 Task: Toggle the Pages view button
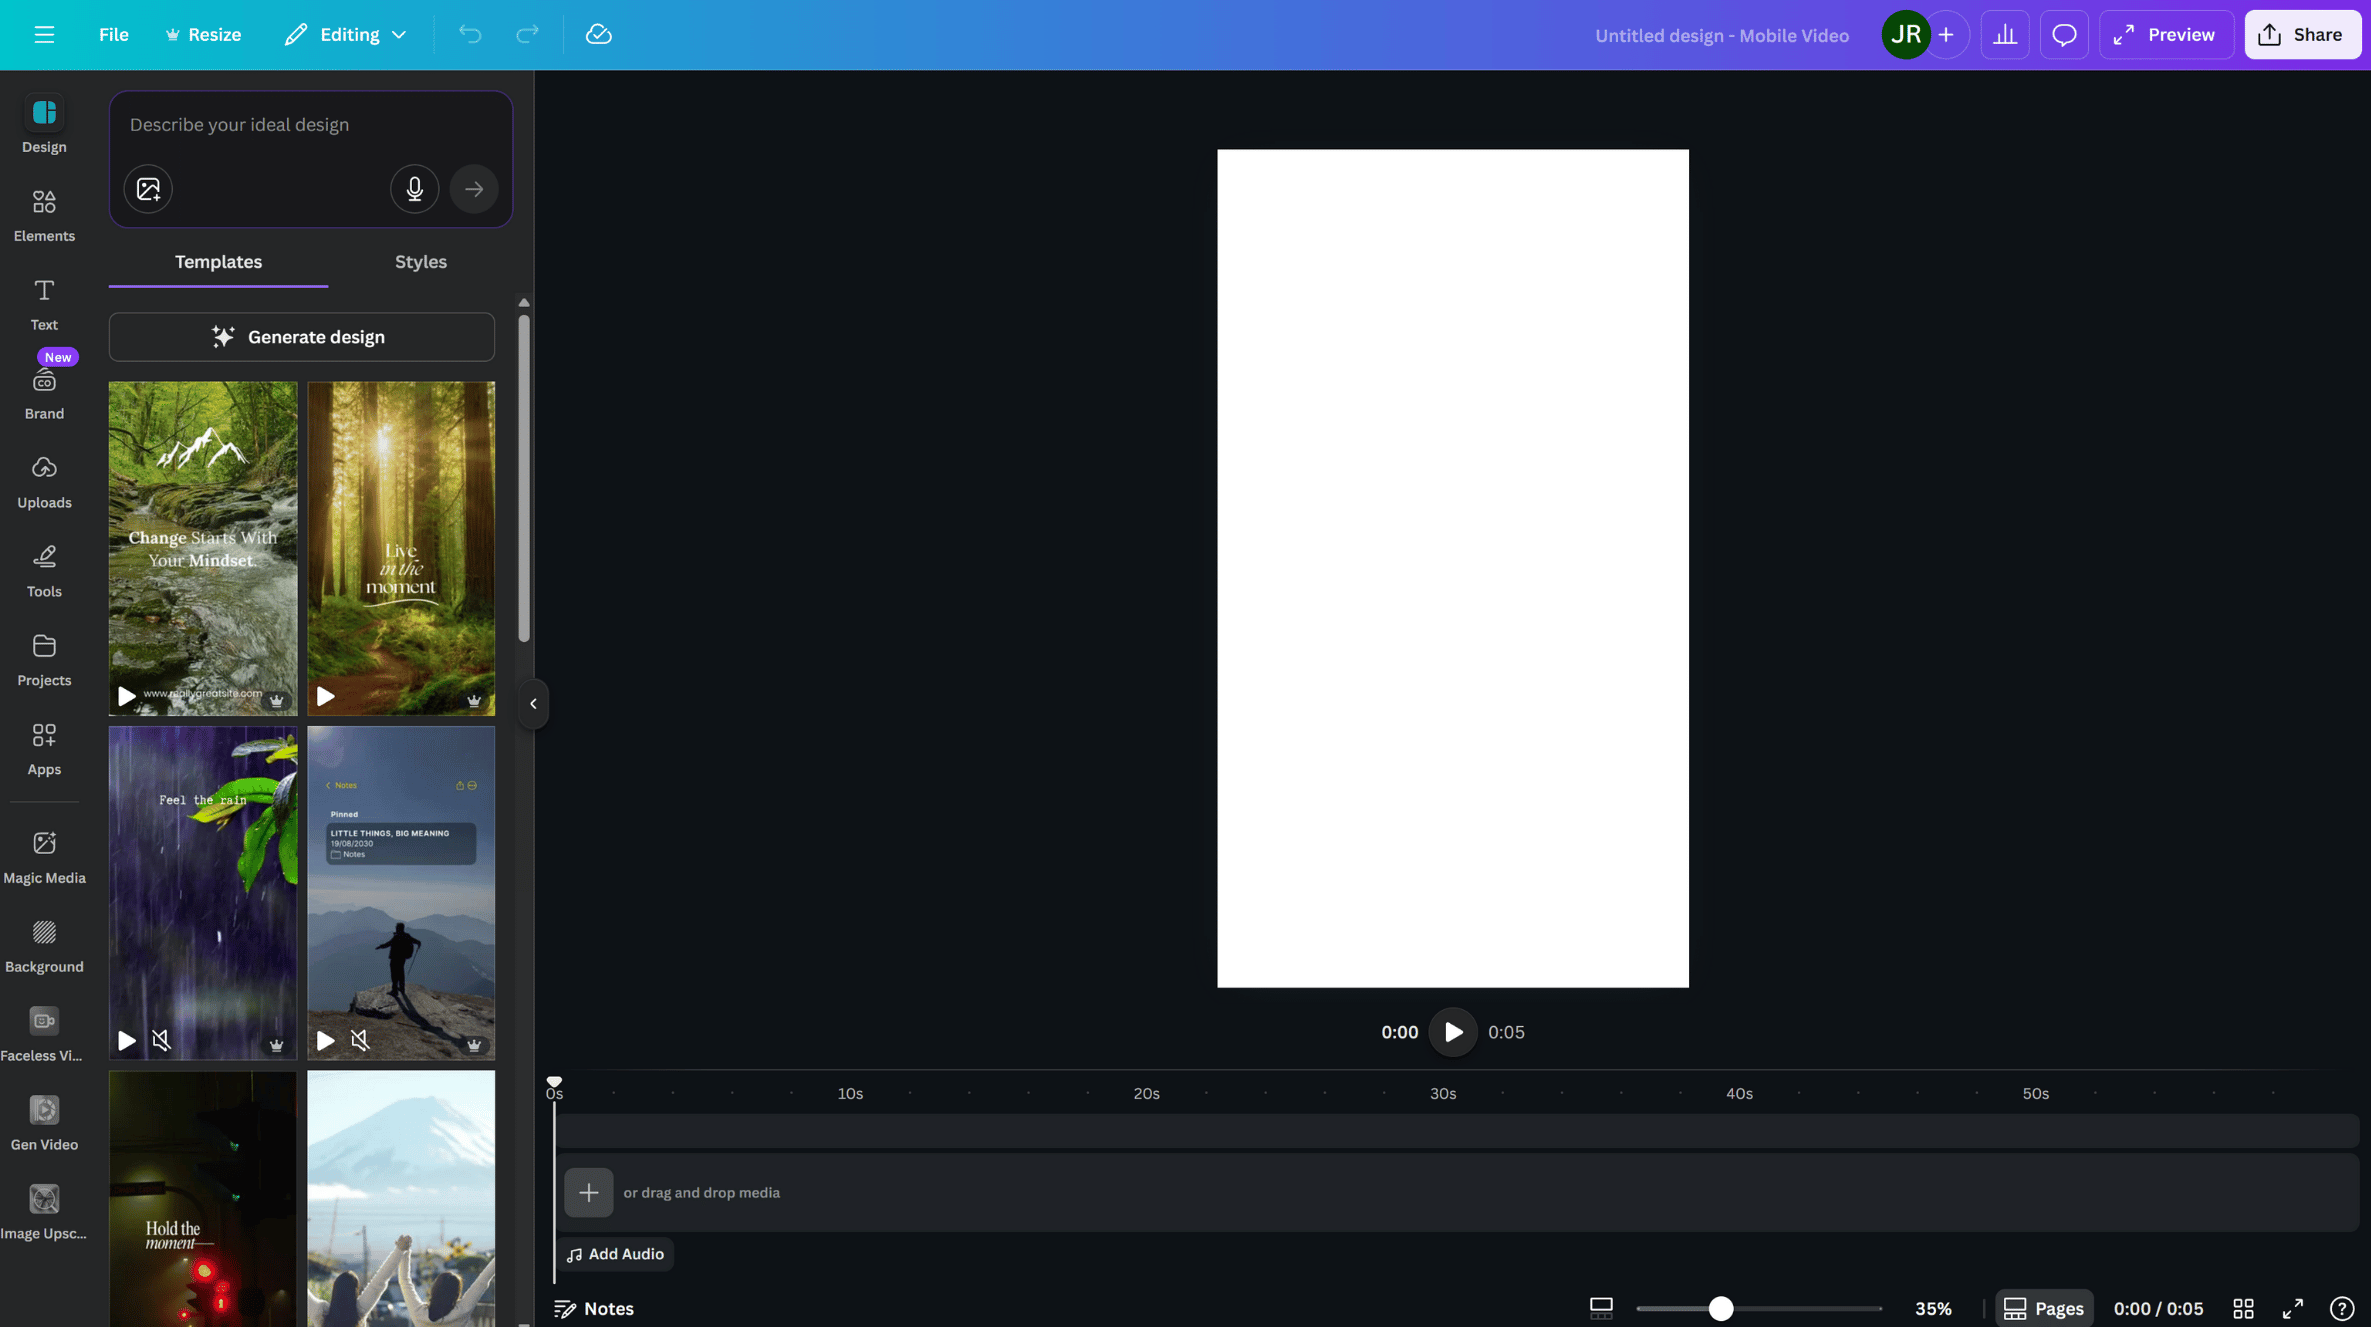(x=2044, y=1308)
